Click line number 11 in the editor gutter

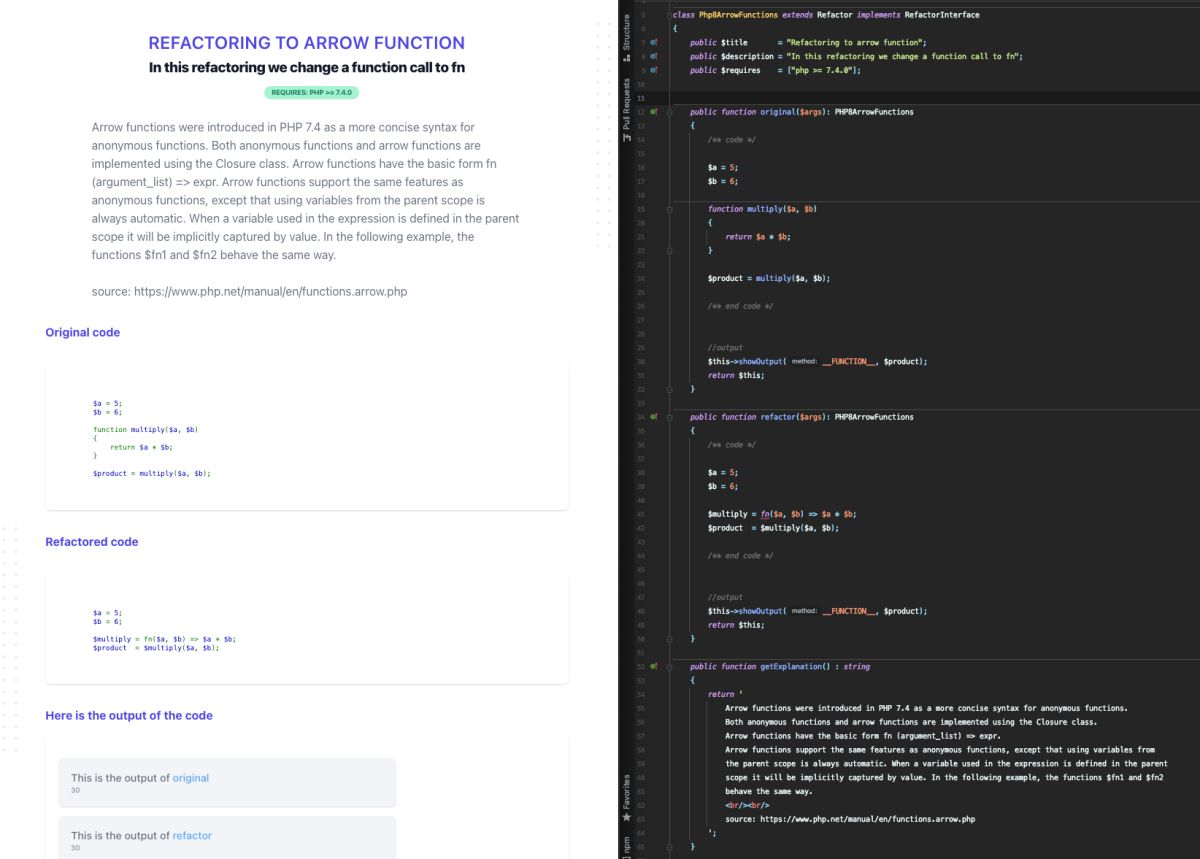pos(640,98)
